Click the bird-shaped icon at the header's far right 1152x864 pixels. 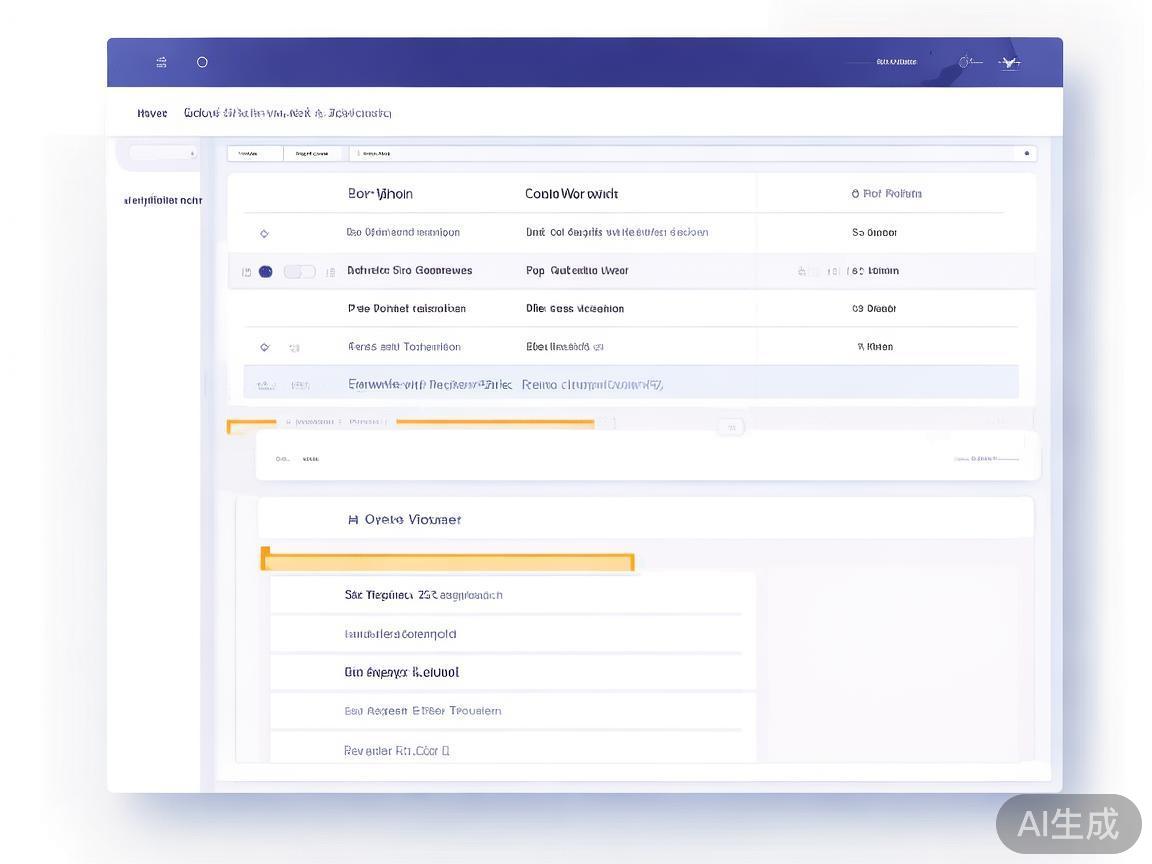click(1010, 63)
